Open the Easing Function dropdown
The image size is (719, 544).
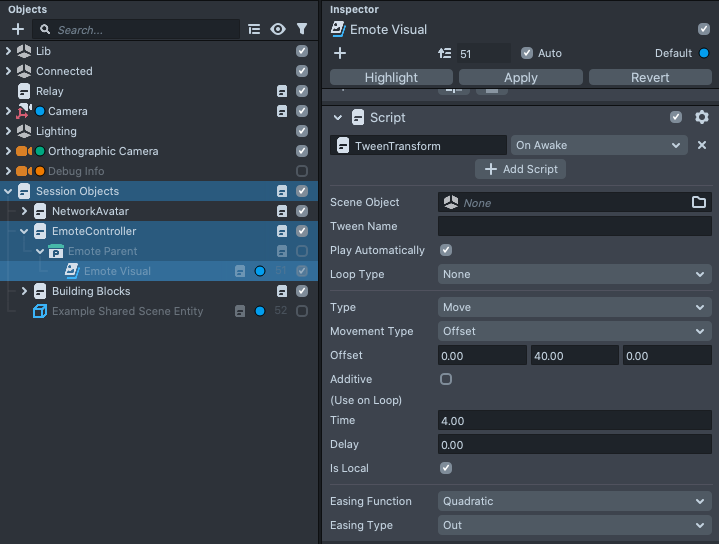[574, 501]
